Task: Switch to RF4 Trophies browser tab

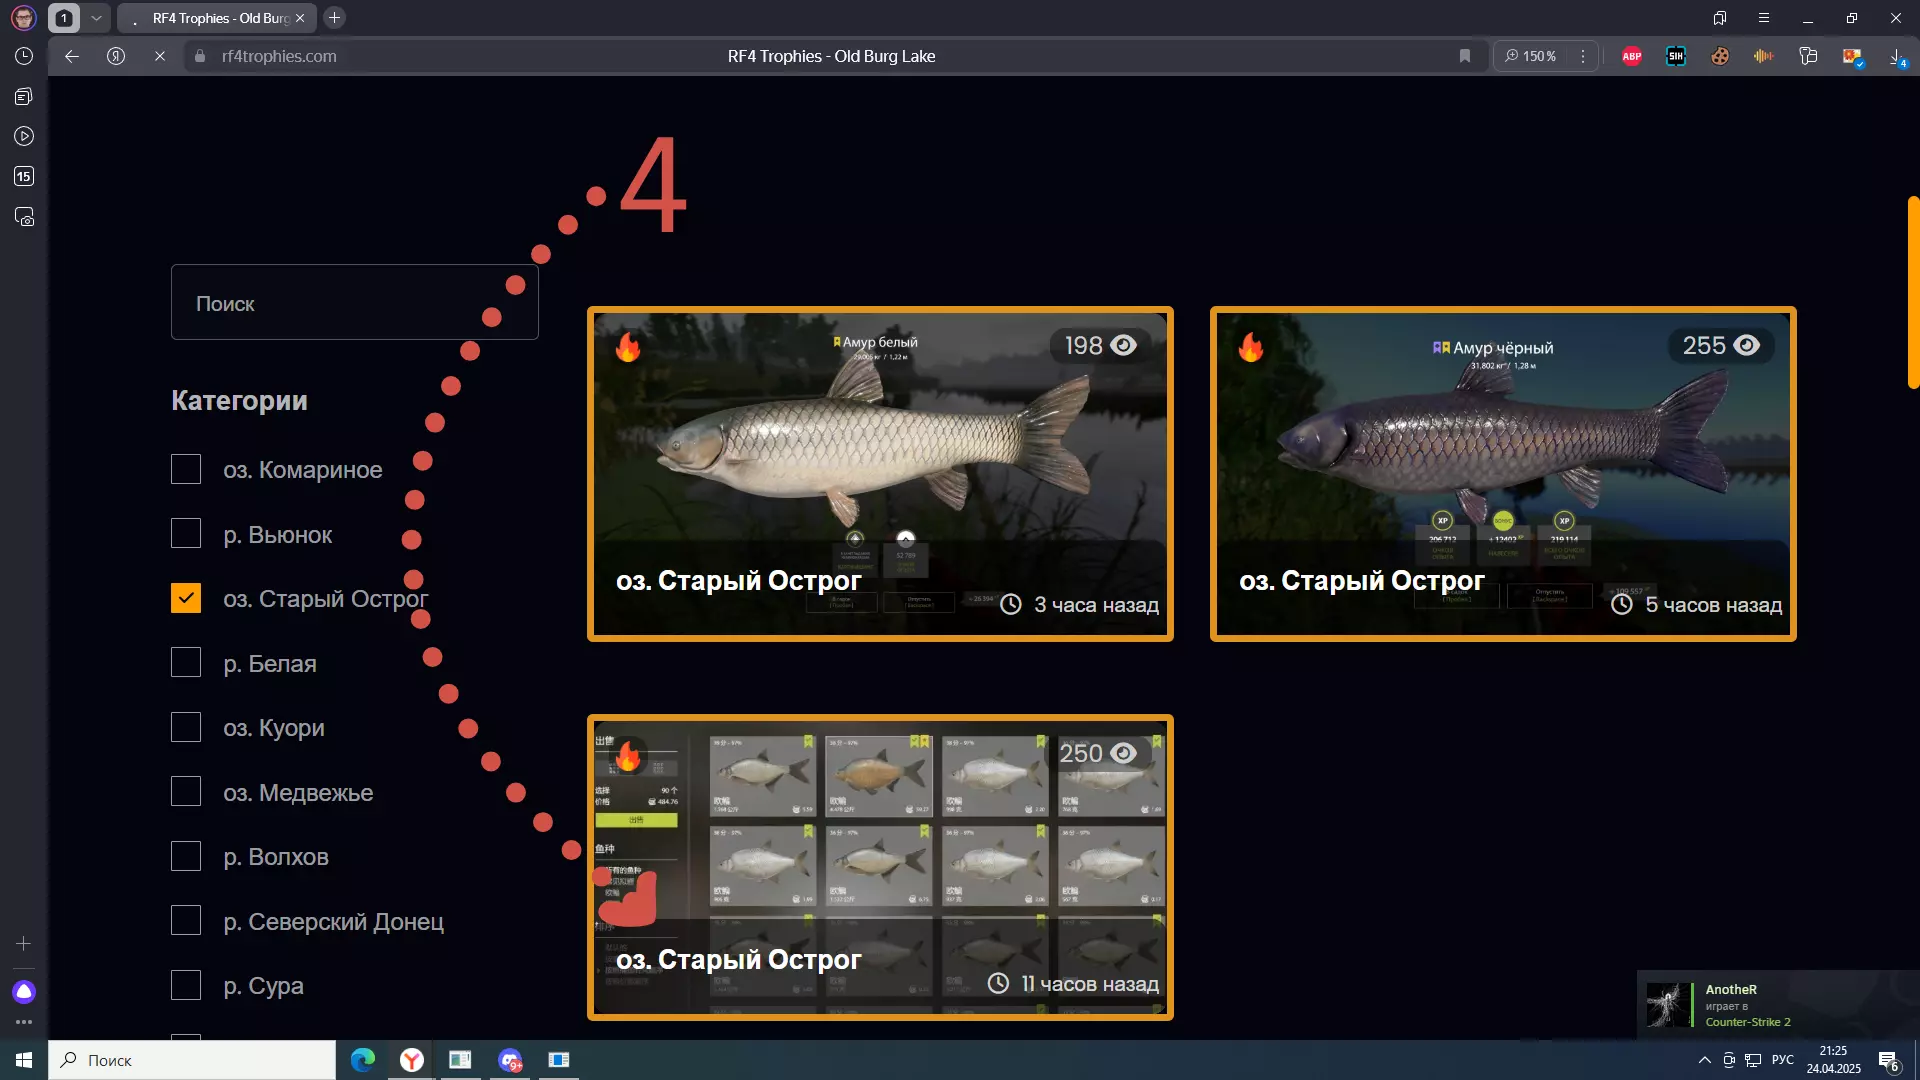Action: pos(220,18)
